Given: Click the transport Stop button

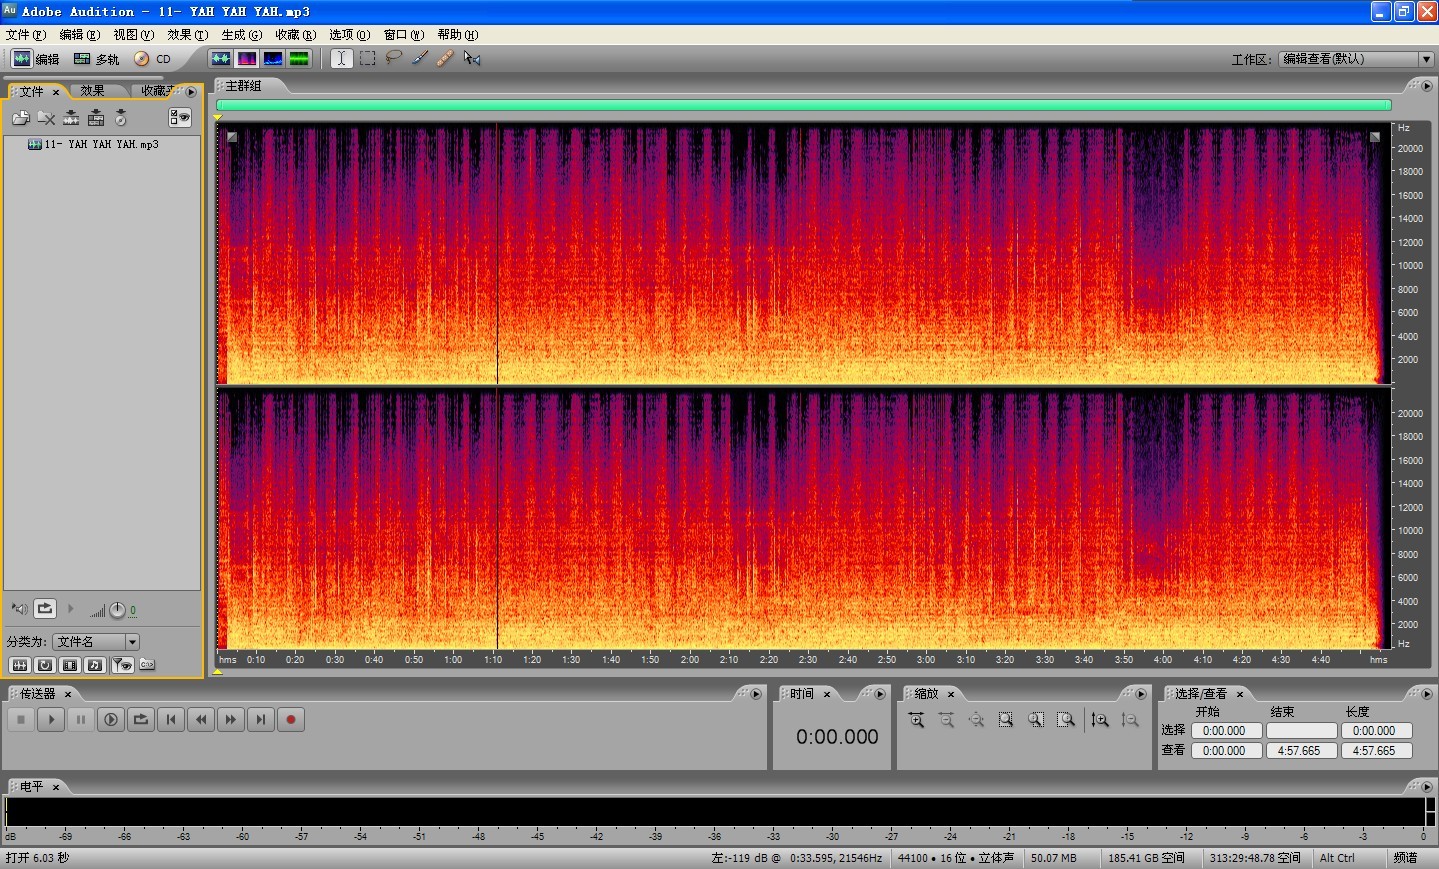Looking at the screenshot, I should point(21,719).
